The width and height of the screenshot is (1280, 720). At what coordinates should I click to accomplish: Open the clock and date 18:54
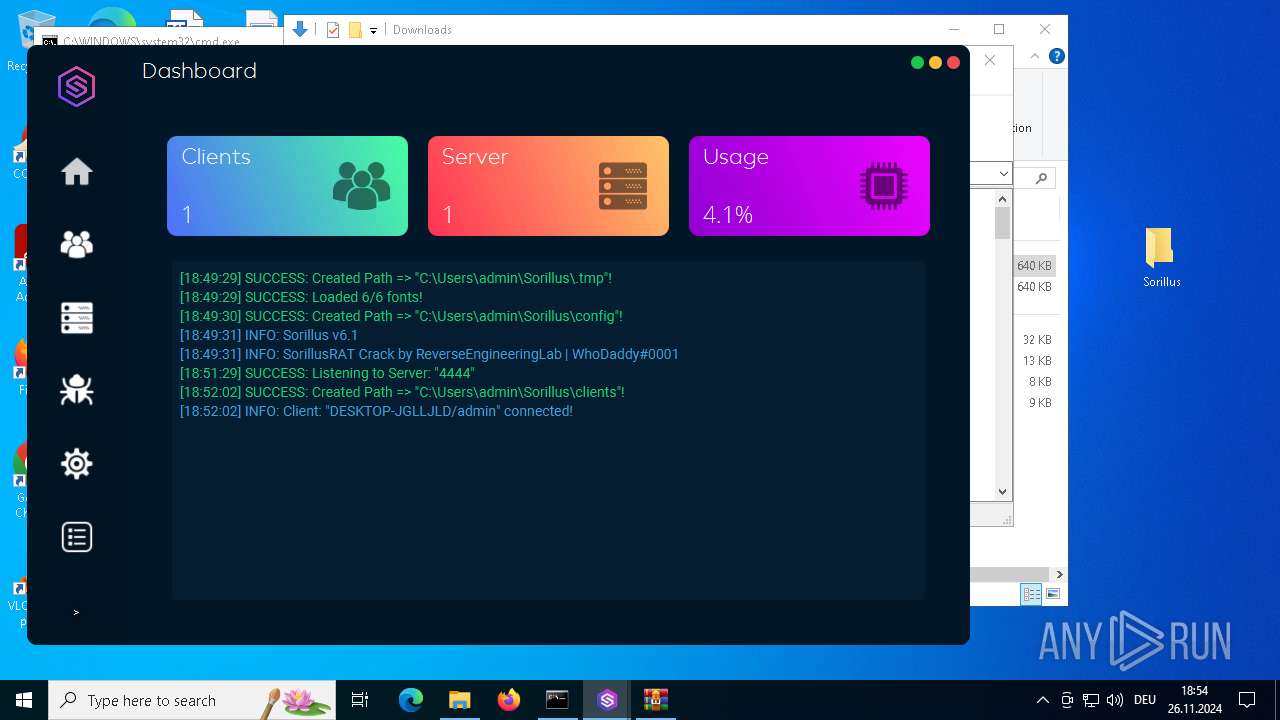coord(1194,700)
